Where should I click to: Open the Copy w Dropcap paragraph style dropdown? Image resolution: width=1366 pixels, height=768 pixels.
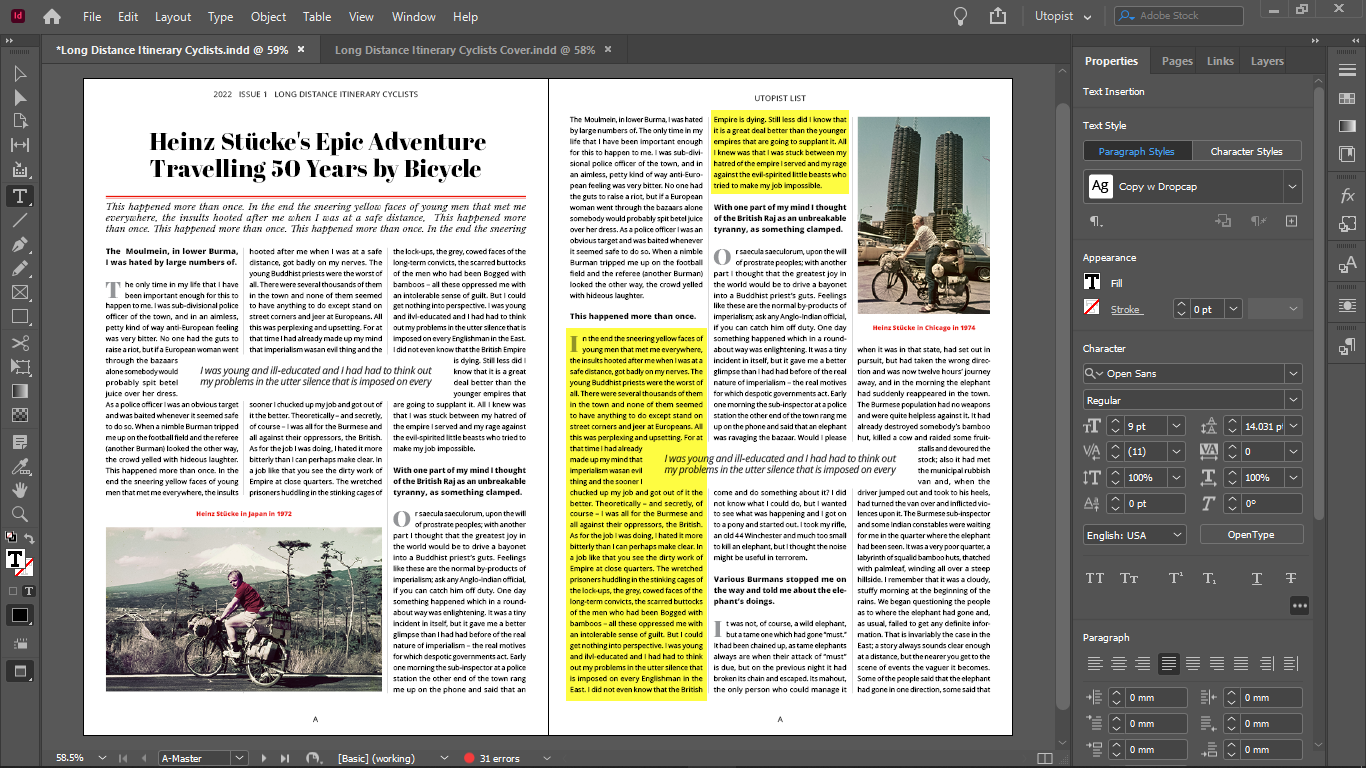[x=1294, y=186]
